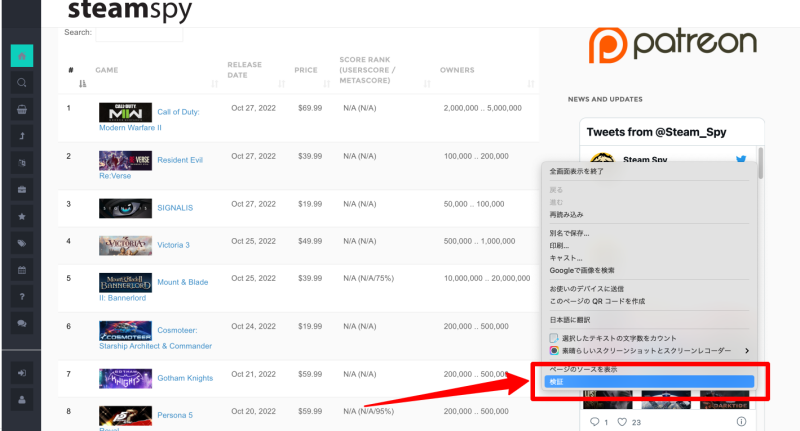Expand the screenshot recorder submenu arrow
The height and width of the screenshot is (431, 800).
tap(747, 351)
